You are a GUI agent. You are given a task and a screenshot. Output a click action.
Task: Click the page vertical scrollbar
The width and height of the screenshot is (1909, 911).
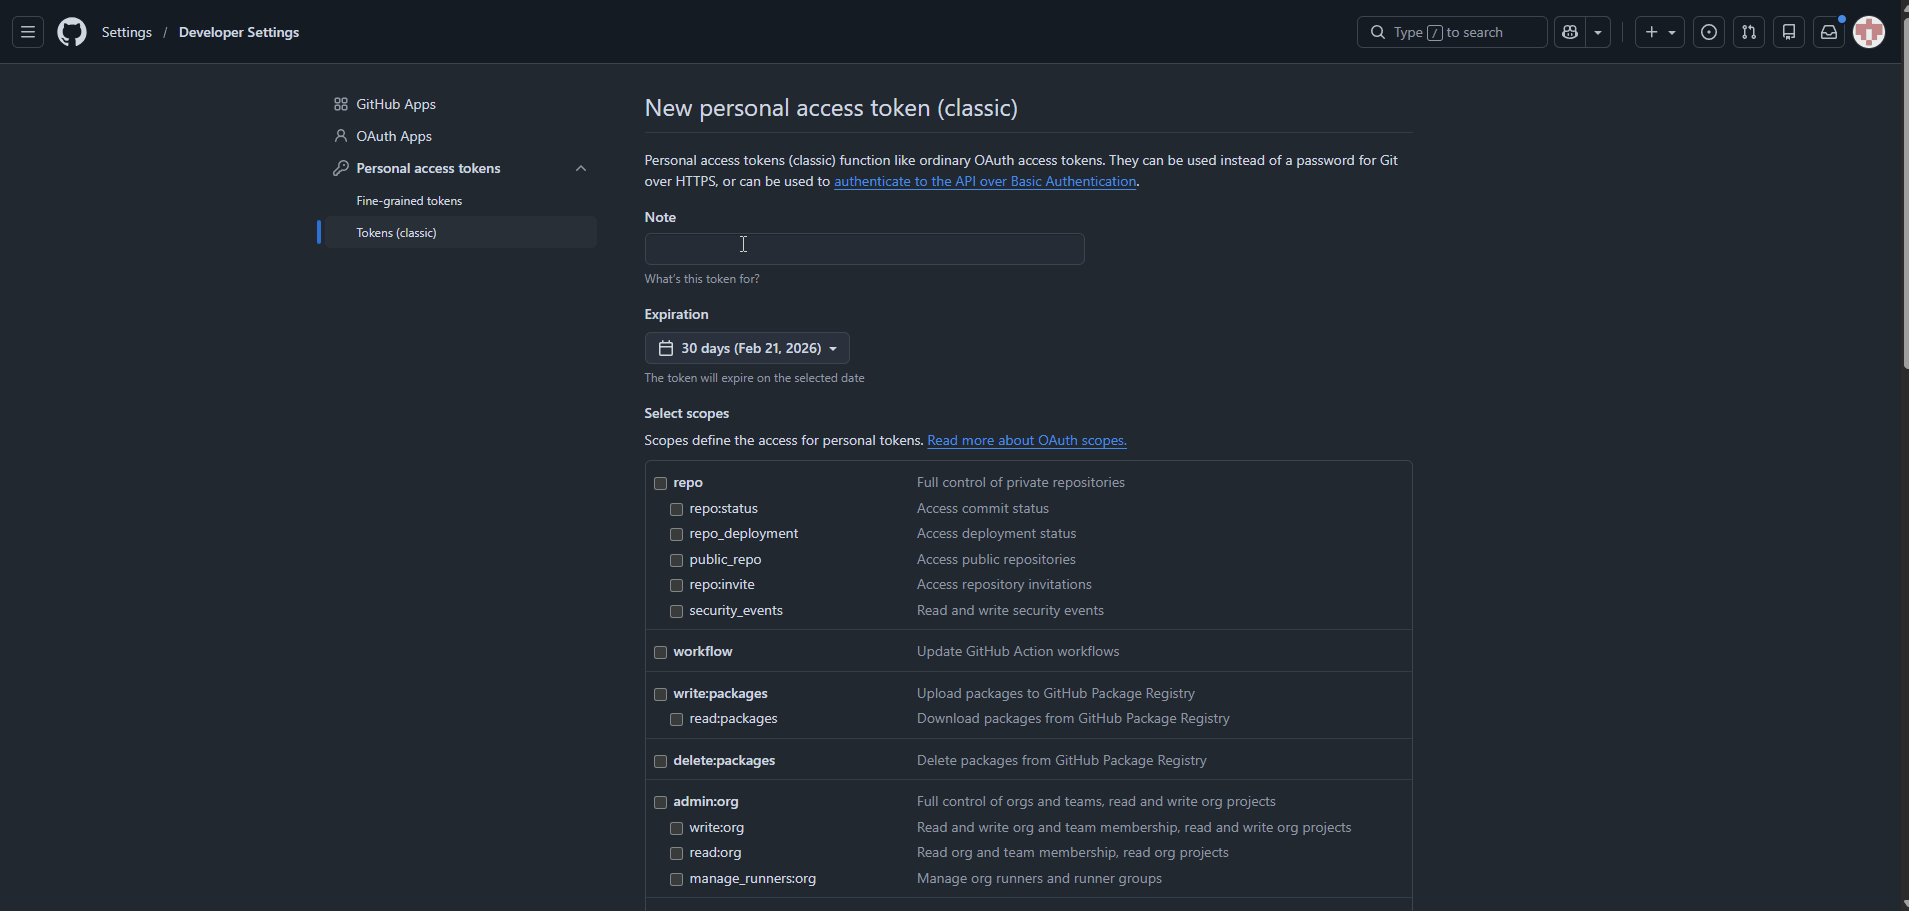tap(1904, 200)
